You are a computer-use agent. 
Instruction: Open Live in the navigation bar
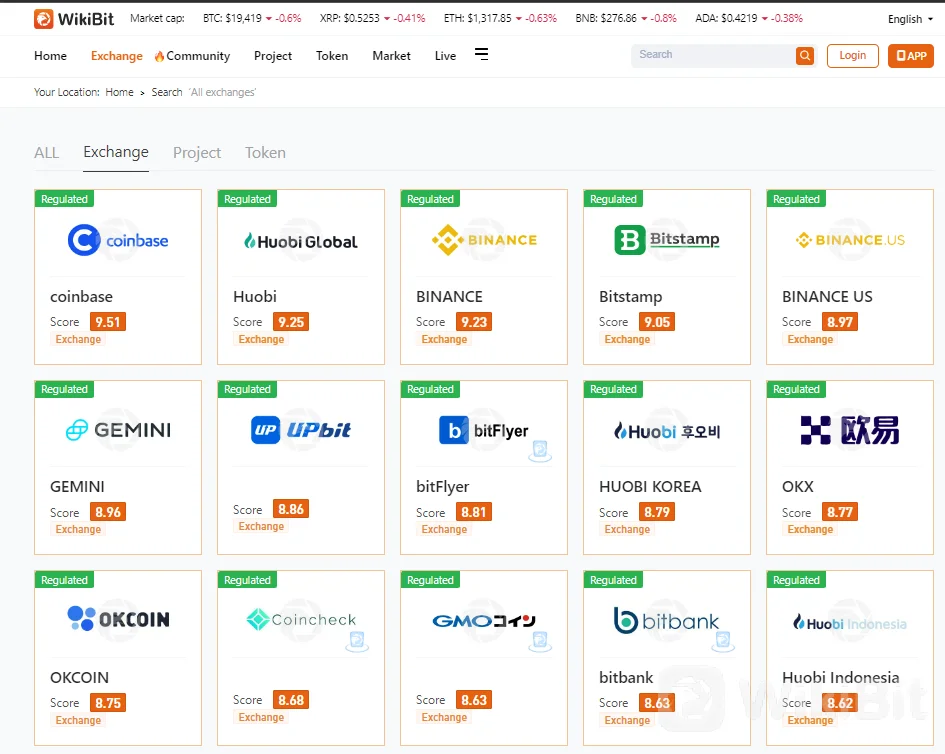coord(445,55)
